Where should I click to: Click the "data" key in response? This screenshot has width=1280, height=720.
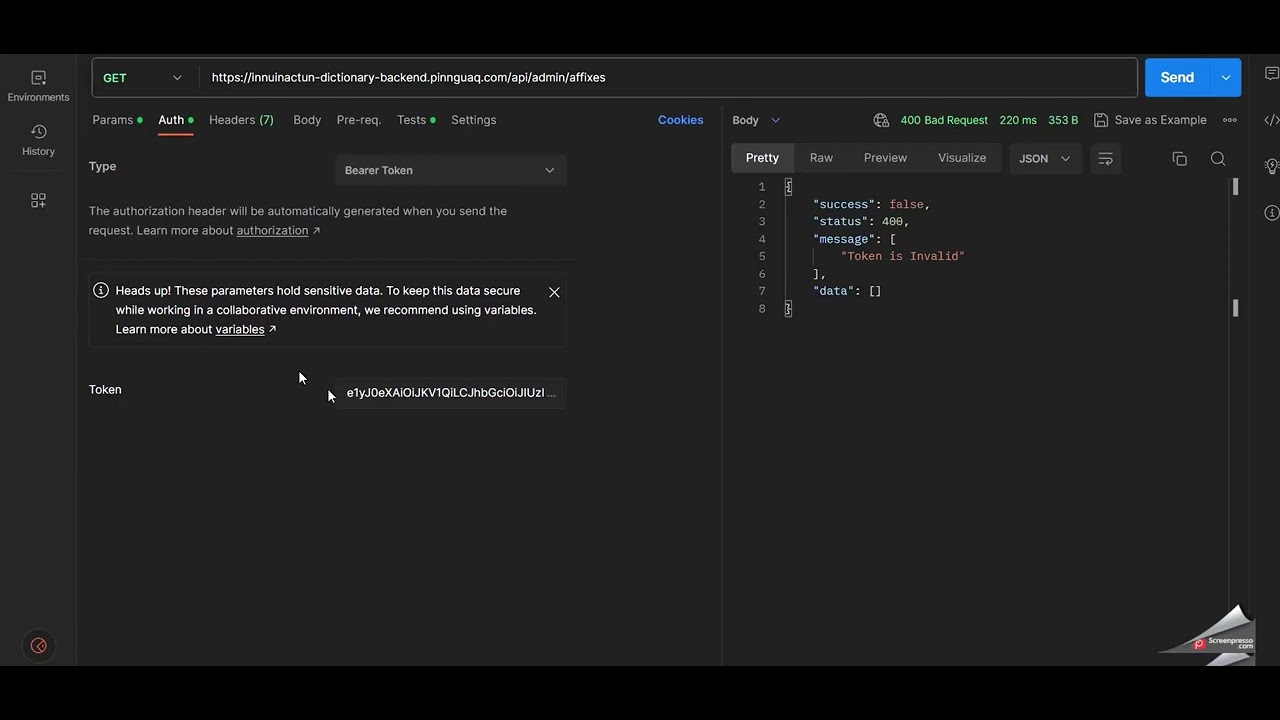[834, 291]
